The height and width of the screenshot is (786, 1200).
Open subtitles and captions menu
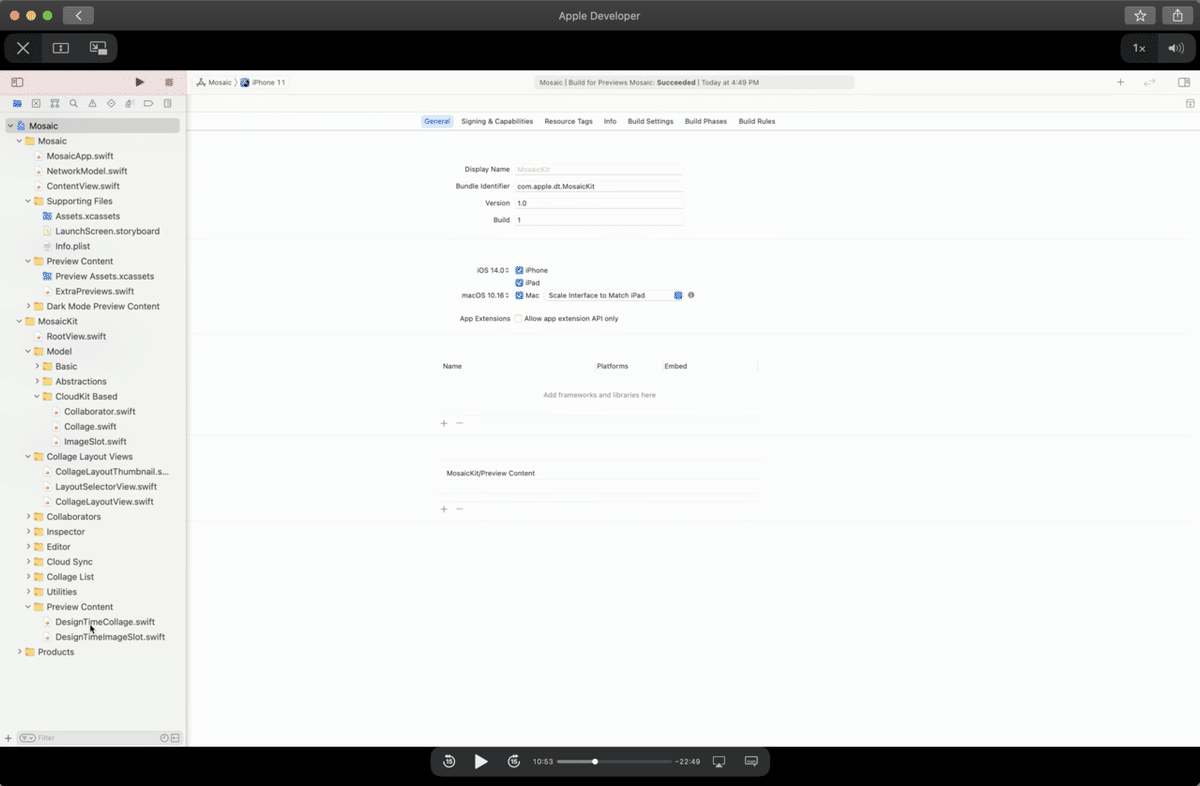coord(751,762)
